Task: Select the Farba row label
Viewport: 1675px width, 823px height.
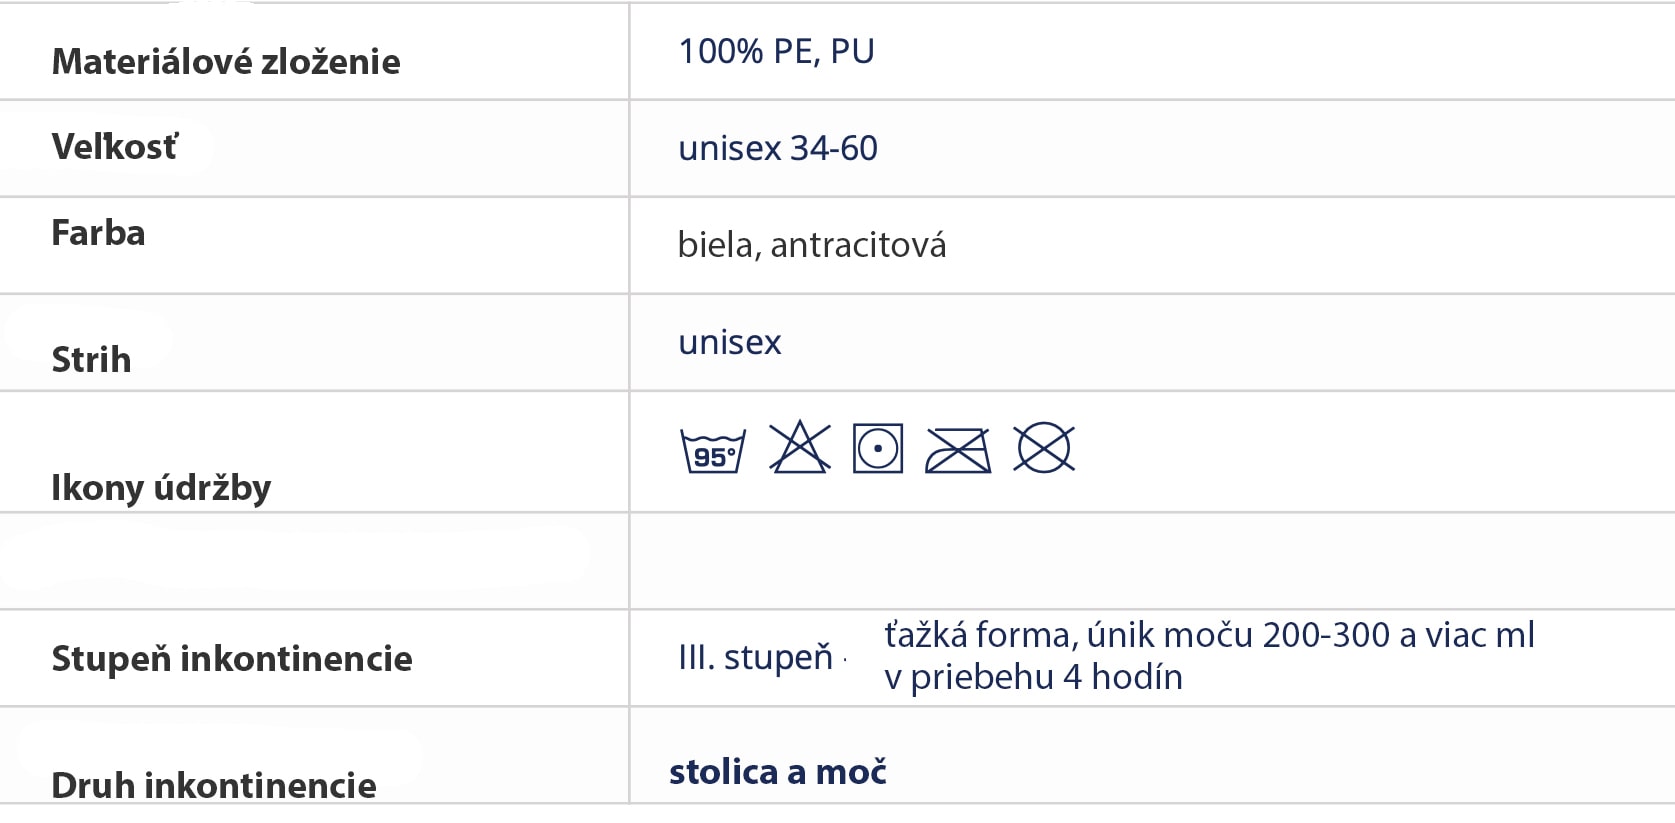Action: pyautogui.click(x=98, y=233)
